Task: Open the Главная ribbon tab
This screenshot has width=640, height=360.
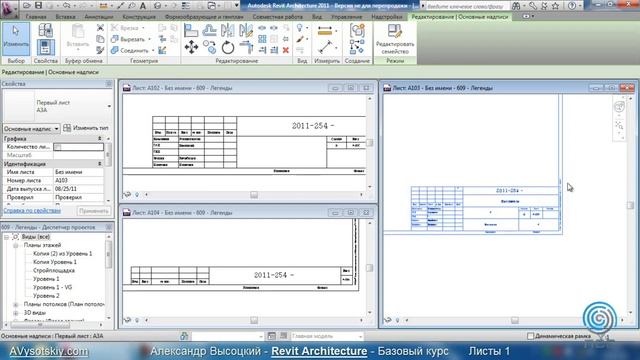Action: 36,17
